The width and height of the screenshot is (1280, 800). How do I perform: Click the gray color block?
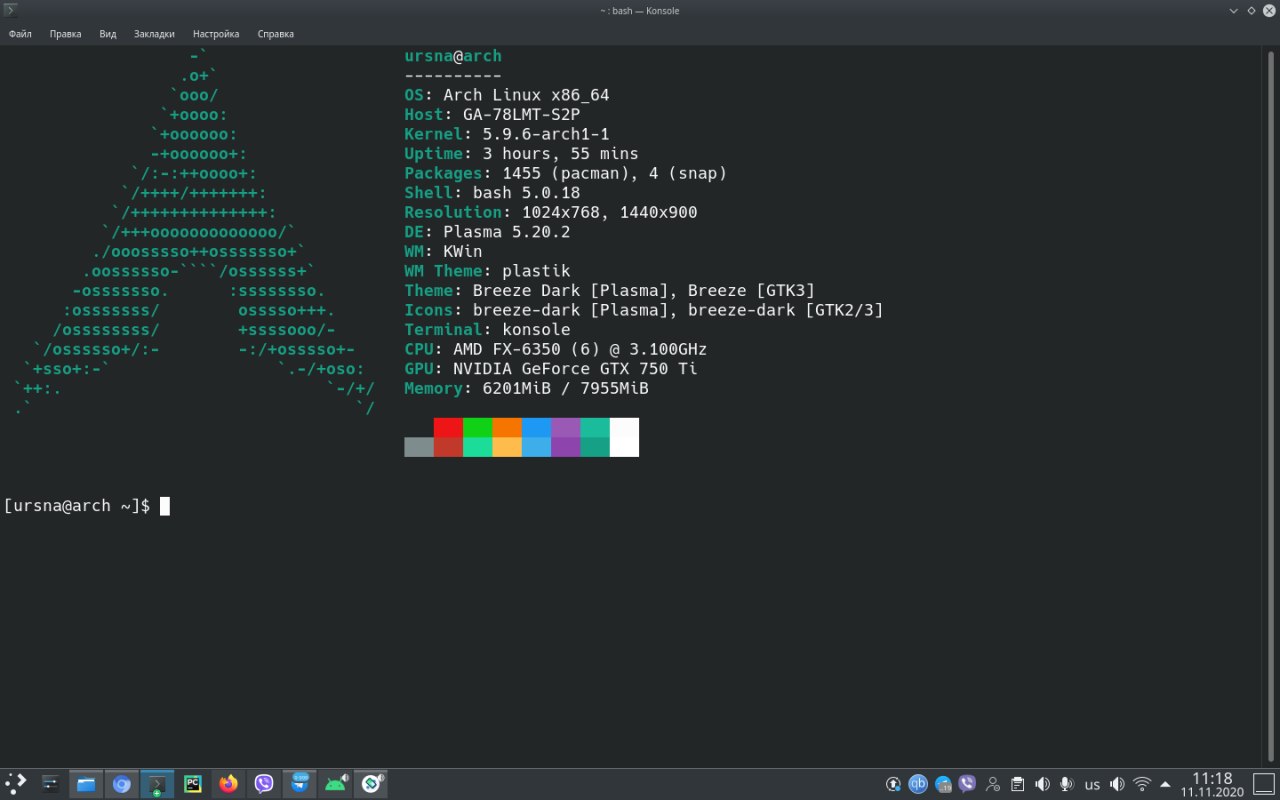[x=419, y=447]
